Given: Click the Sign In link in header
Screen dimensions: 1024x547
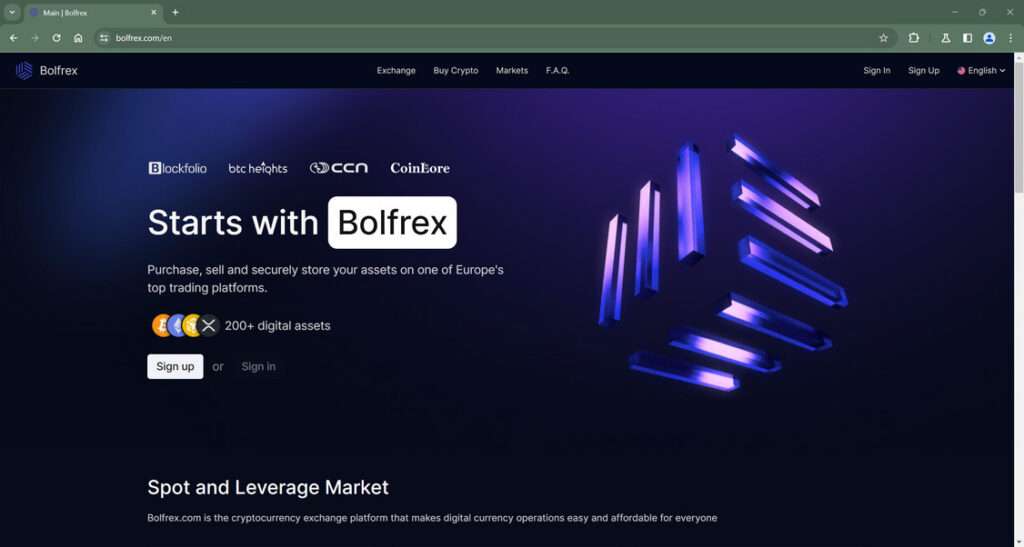Looking at the screenshot, I should coord(876,70).
